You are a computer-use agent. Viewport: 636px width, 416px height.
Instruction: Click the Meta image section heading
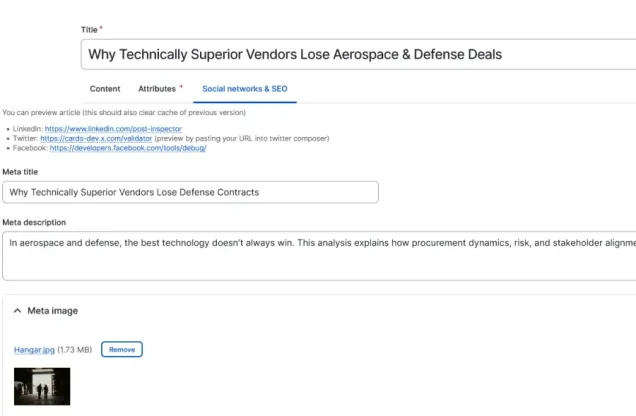(52, 311)
